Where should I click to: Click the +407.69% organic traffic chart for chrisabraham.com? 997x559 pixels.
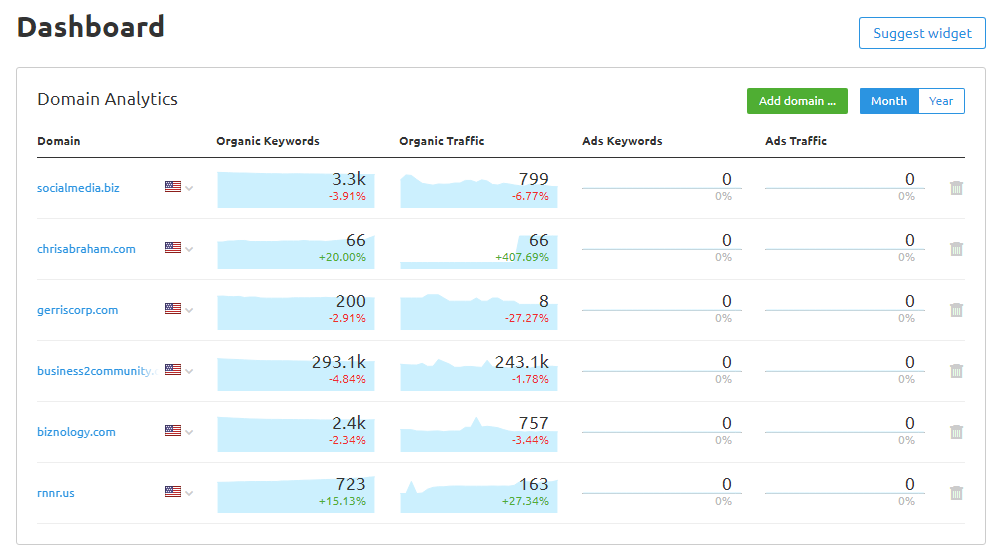pyautogui.click(x=479, y=250)
